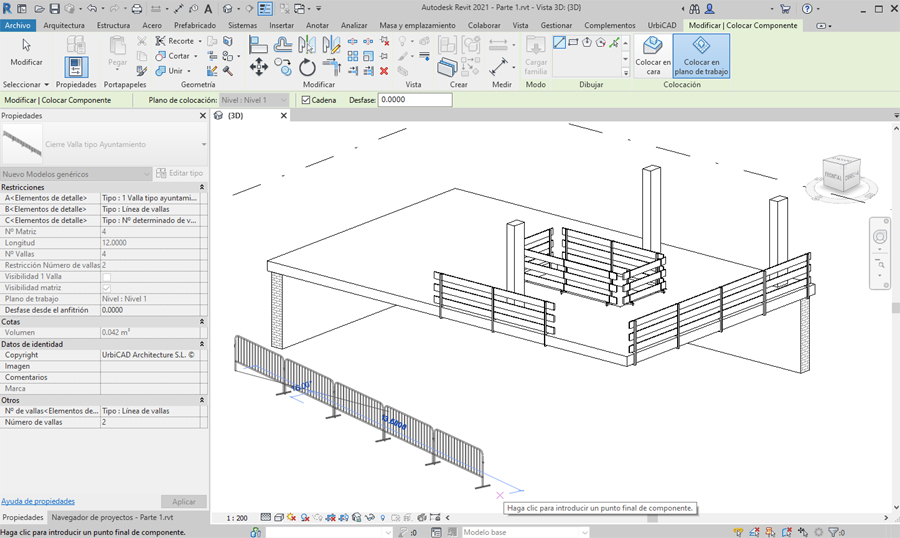Viewport: 900px width, 538px height.
Task: Click the red delete X icon
Action: [384, 71]
